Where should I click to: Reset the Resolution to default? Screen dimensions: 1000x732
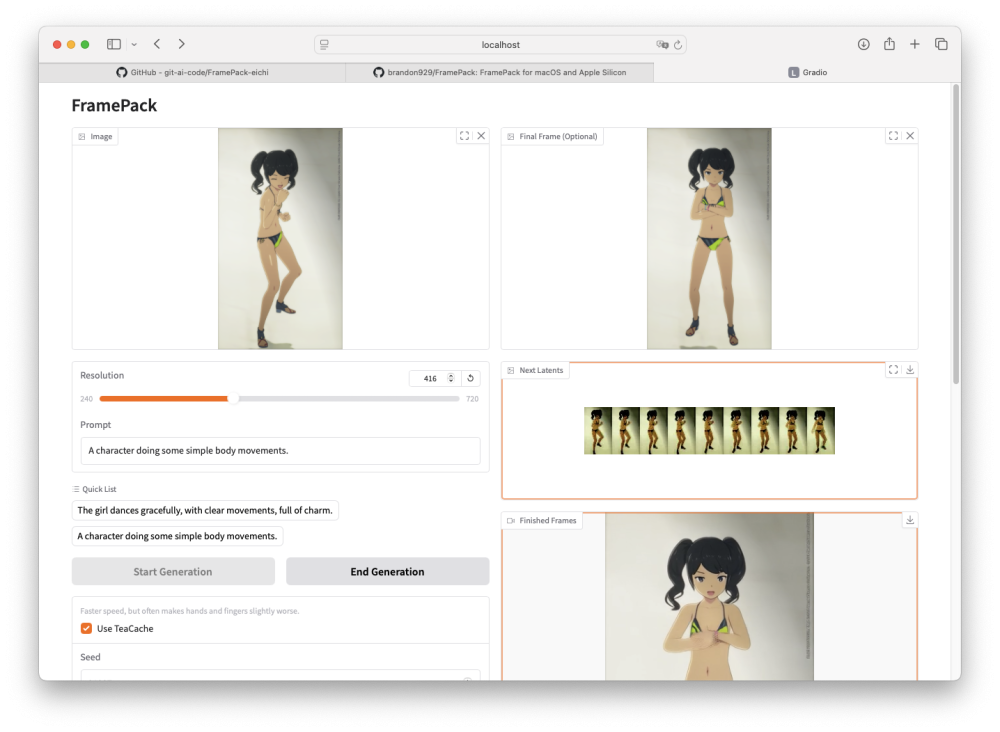[x=471, y=378]
